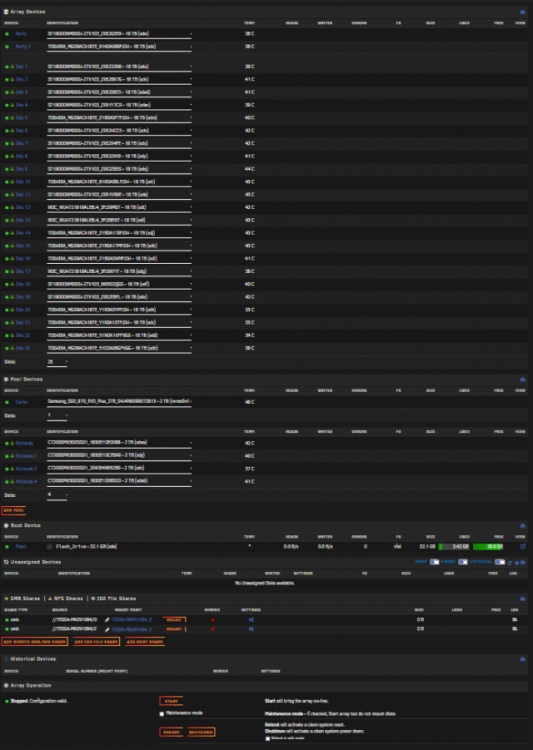Screen dimensions: 533x750
Task: Collapse the Historical Devices section arrow
Action: (522, 659)
